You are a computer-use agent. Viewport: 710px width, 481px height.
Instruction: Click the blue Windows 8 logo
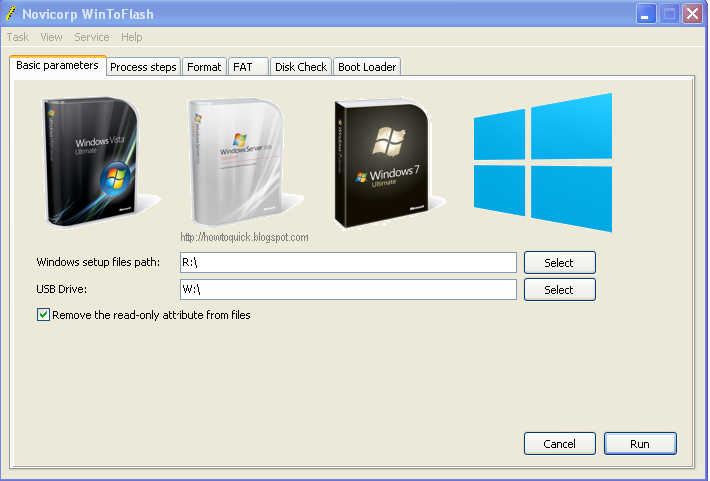pyautogui.click(x=543, y=163)
